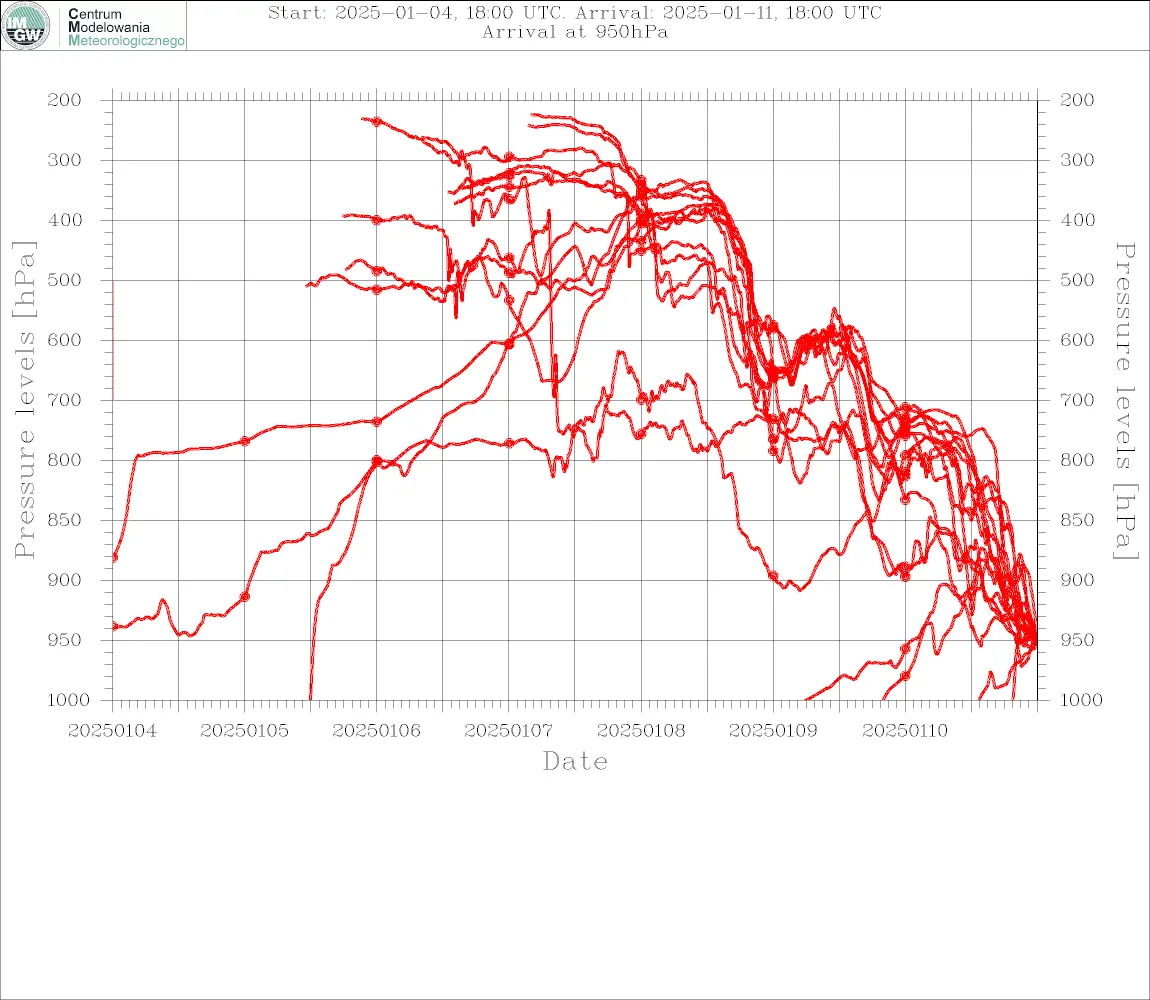Click the right axis 950 tick label

tap(1077, 640)
